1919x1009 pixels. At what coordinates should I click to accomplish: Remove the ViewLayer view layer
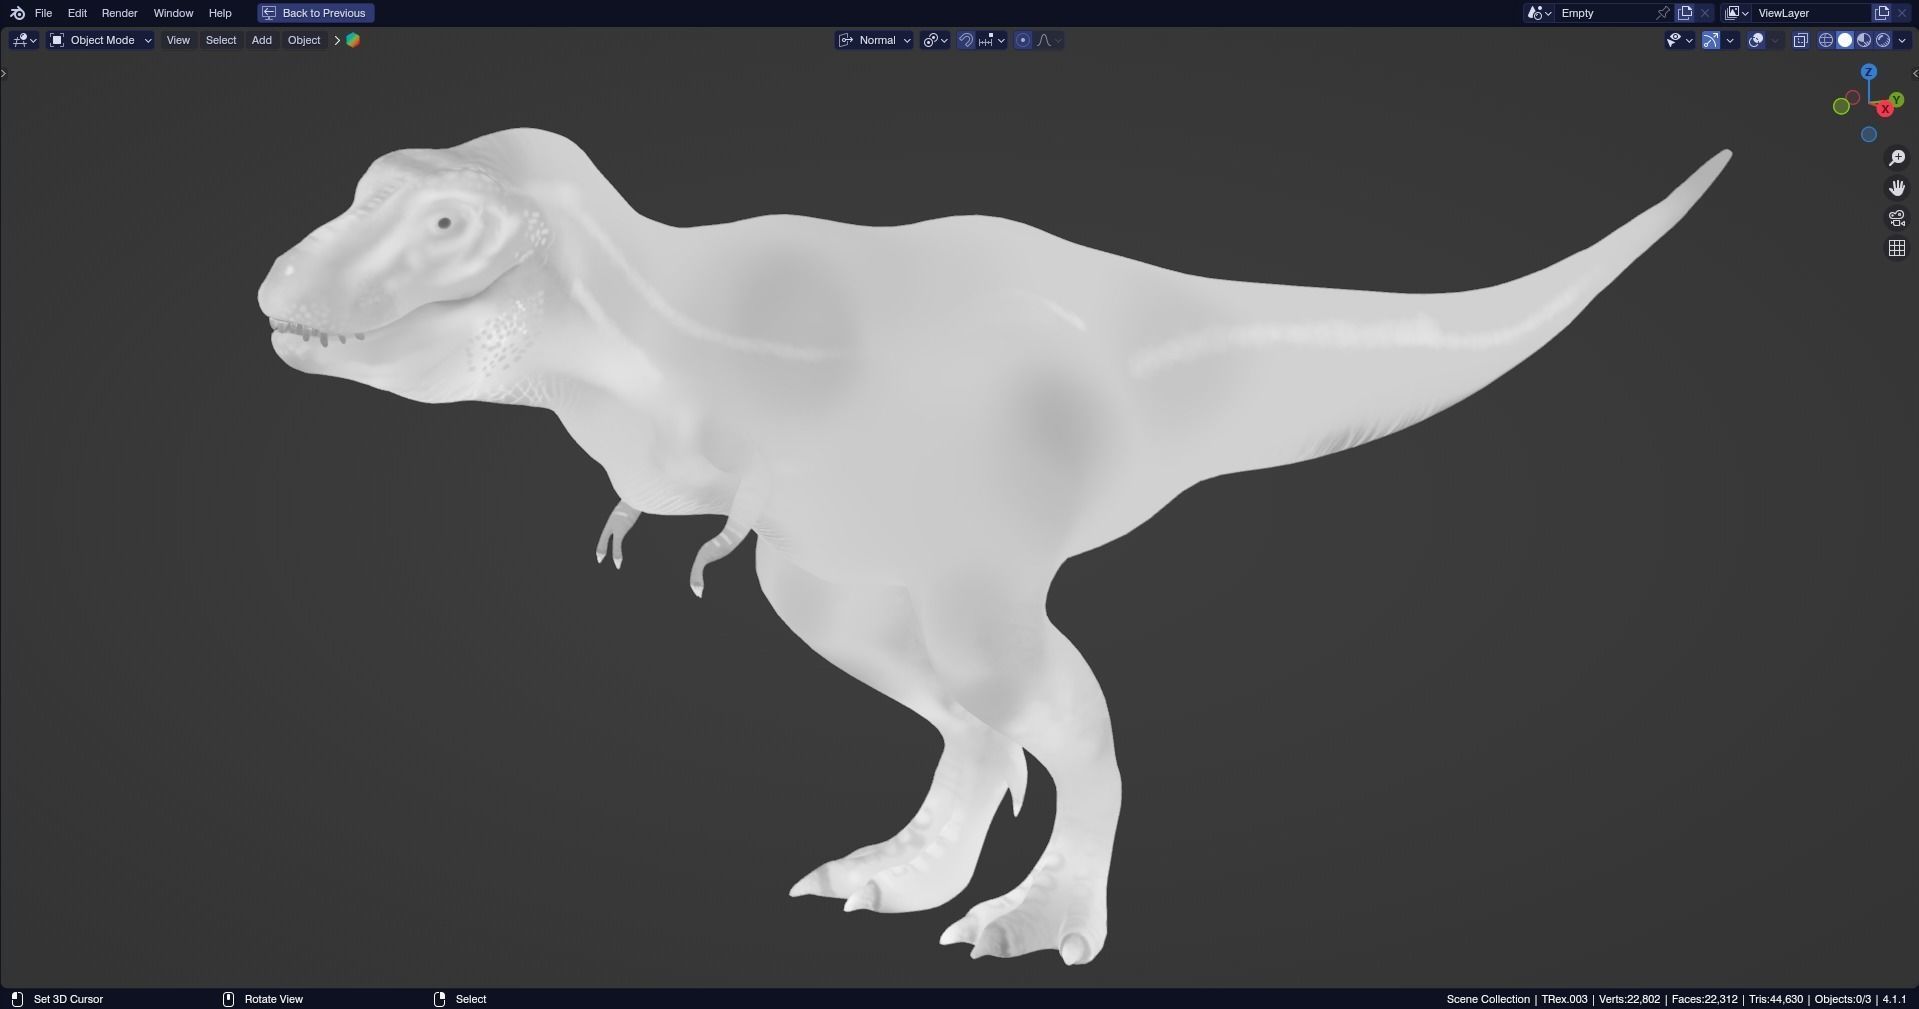pyautogui.click(x=1902, y=13)
